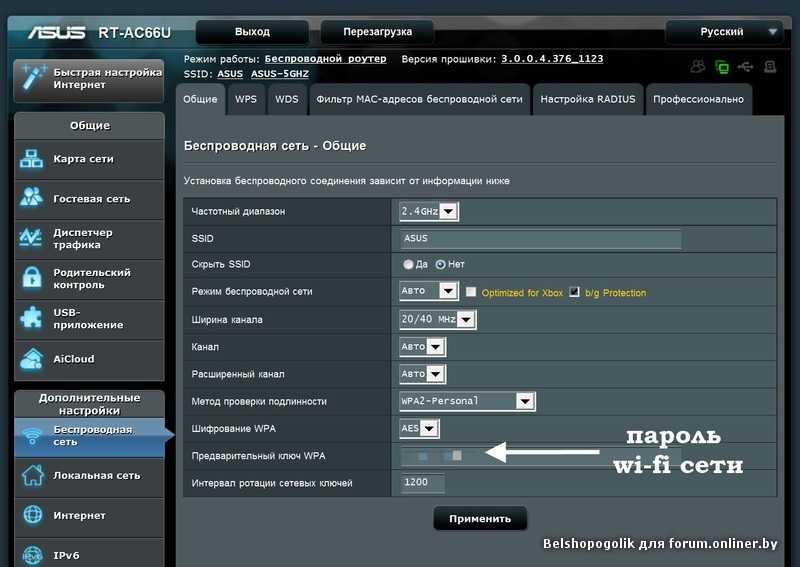The image size is (800, 567).
Task: Open the wireless mode Авто dropdown
Action: tap(429, 291)
